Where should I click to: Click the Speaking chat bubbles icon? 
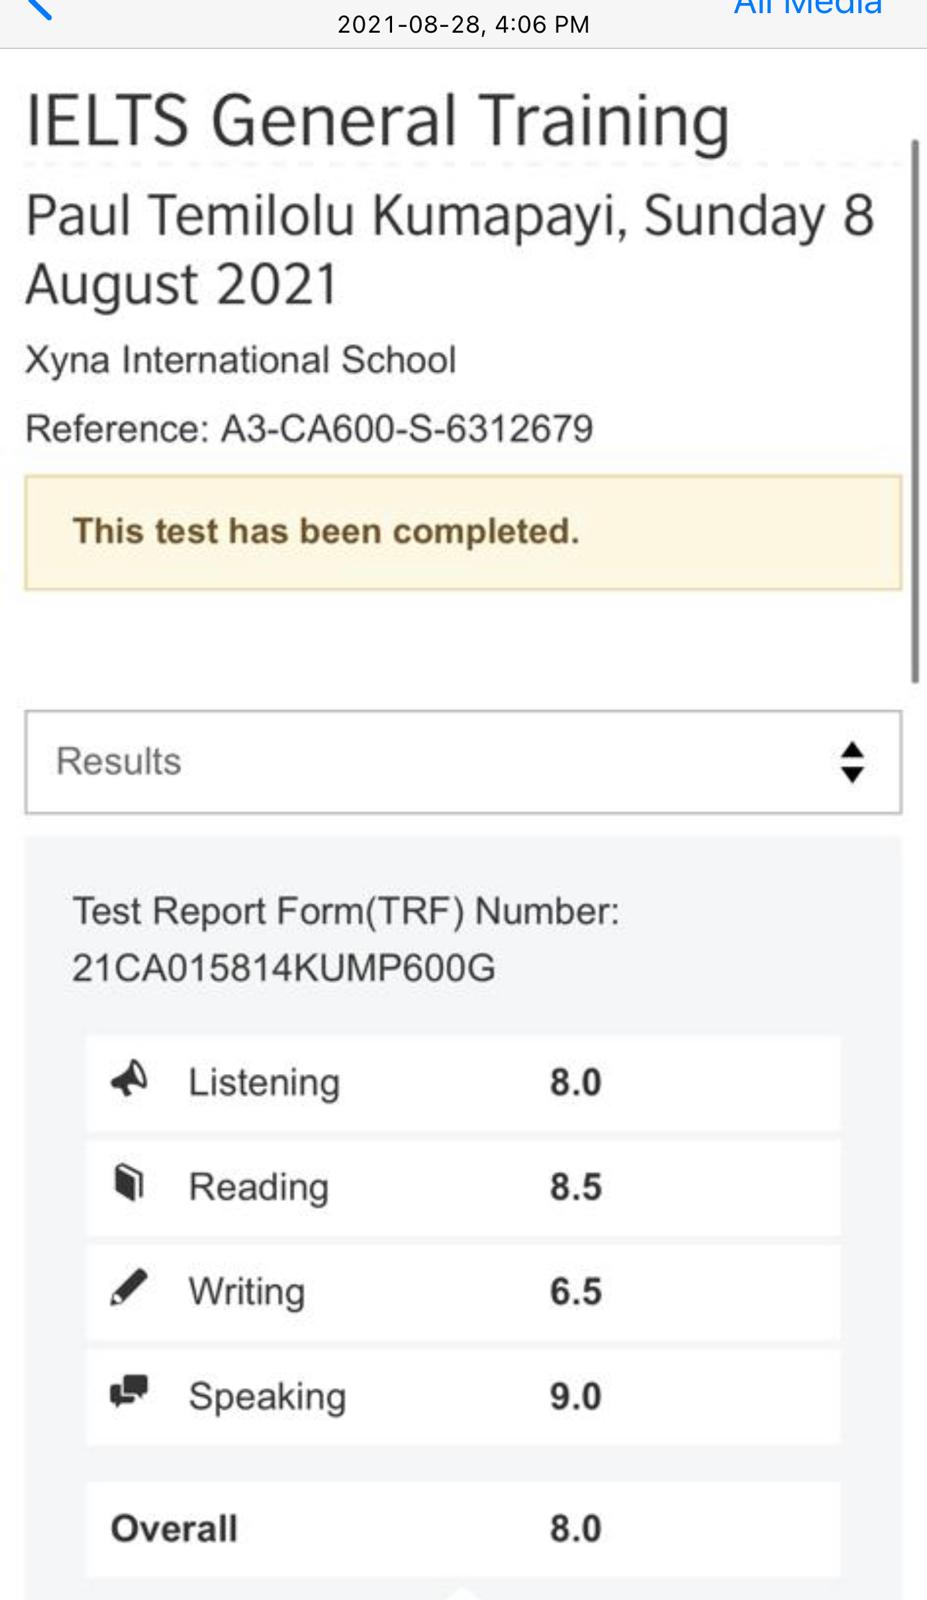click(129, 1392)
